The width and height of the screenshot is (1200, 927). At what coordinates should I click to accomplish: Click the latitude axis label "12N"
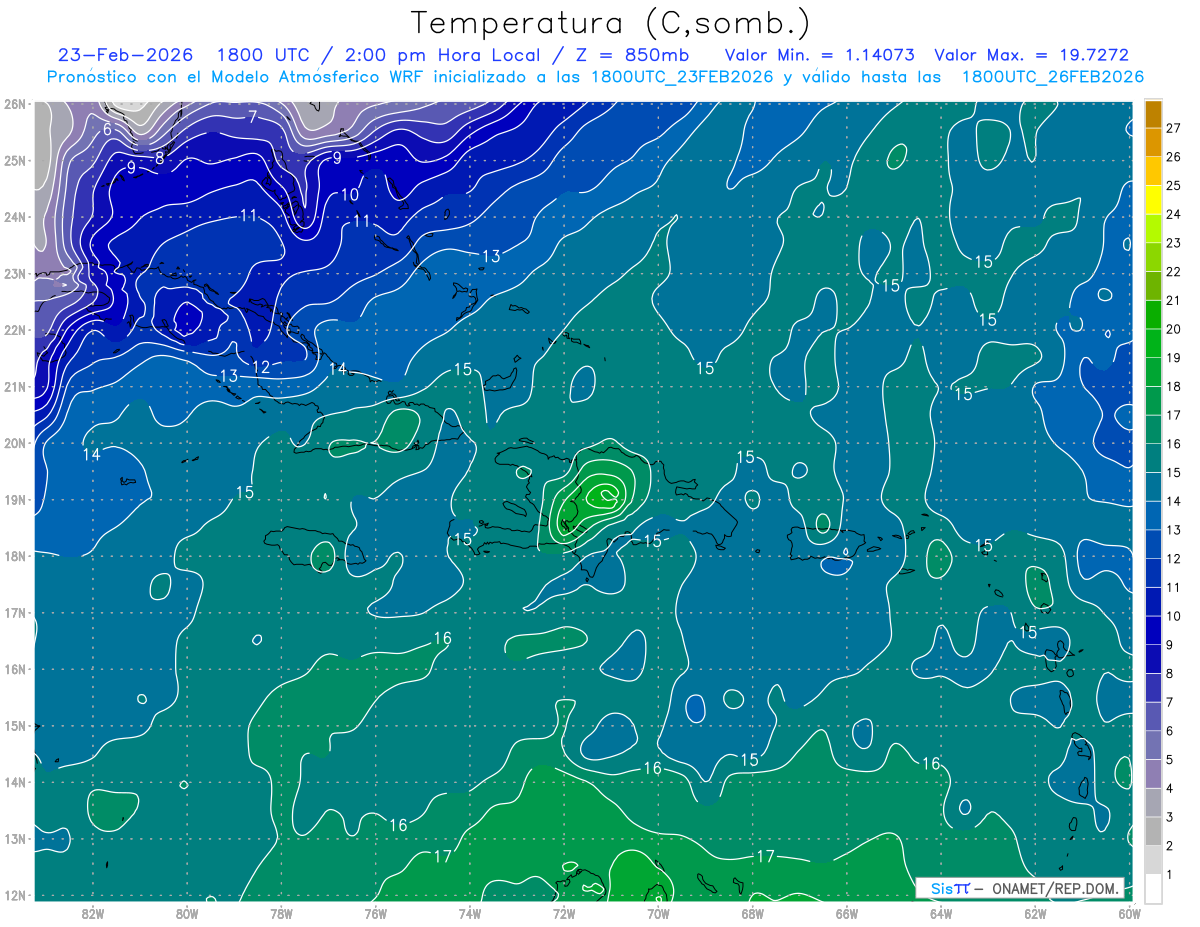14,894
